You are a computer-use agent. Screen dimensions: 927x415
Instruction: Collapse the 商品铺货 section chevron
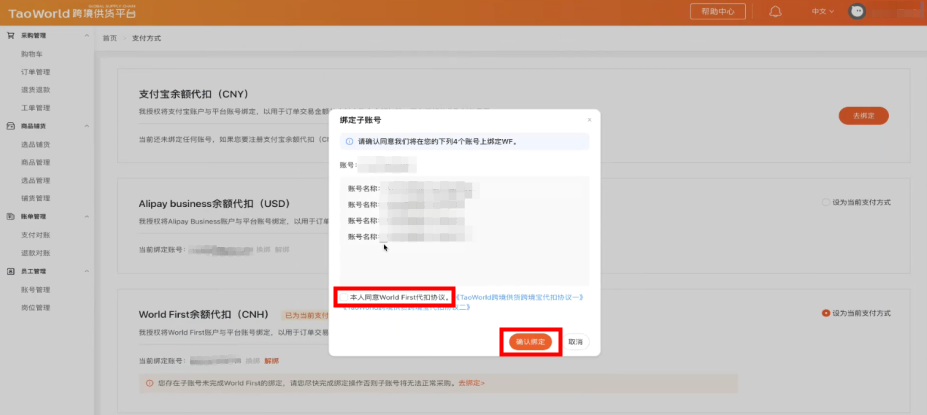(x=86, y=126)
